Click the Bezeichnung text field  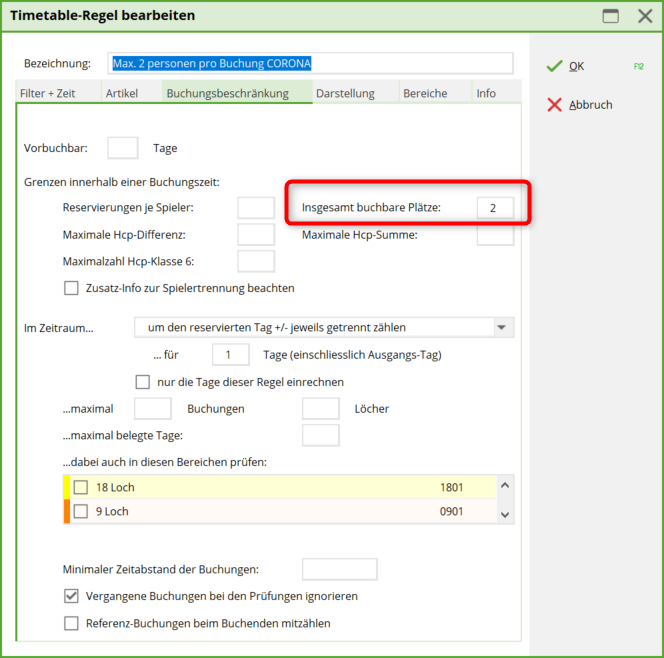point(312,64)
